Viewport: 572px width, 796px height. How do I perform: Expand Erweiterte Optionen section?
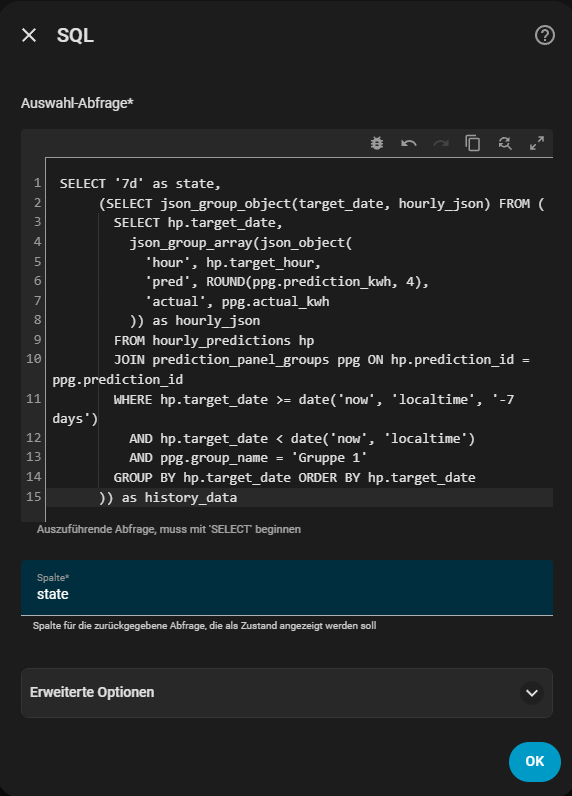pyautogui.click(x=287, y=693)
